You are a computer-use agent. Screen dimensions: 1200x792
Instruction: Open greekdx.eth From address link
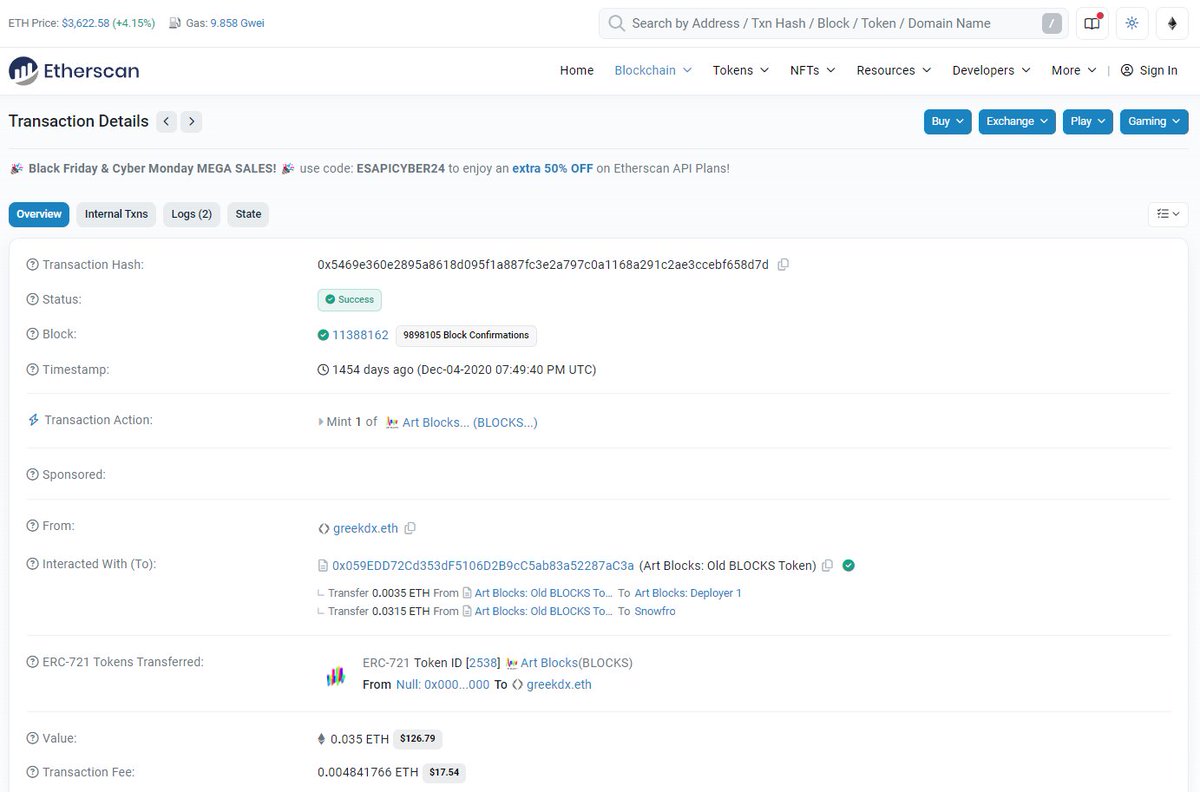[x=365, y=528]
